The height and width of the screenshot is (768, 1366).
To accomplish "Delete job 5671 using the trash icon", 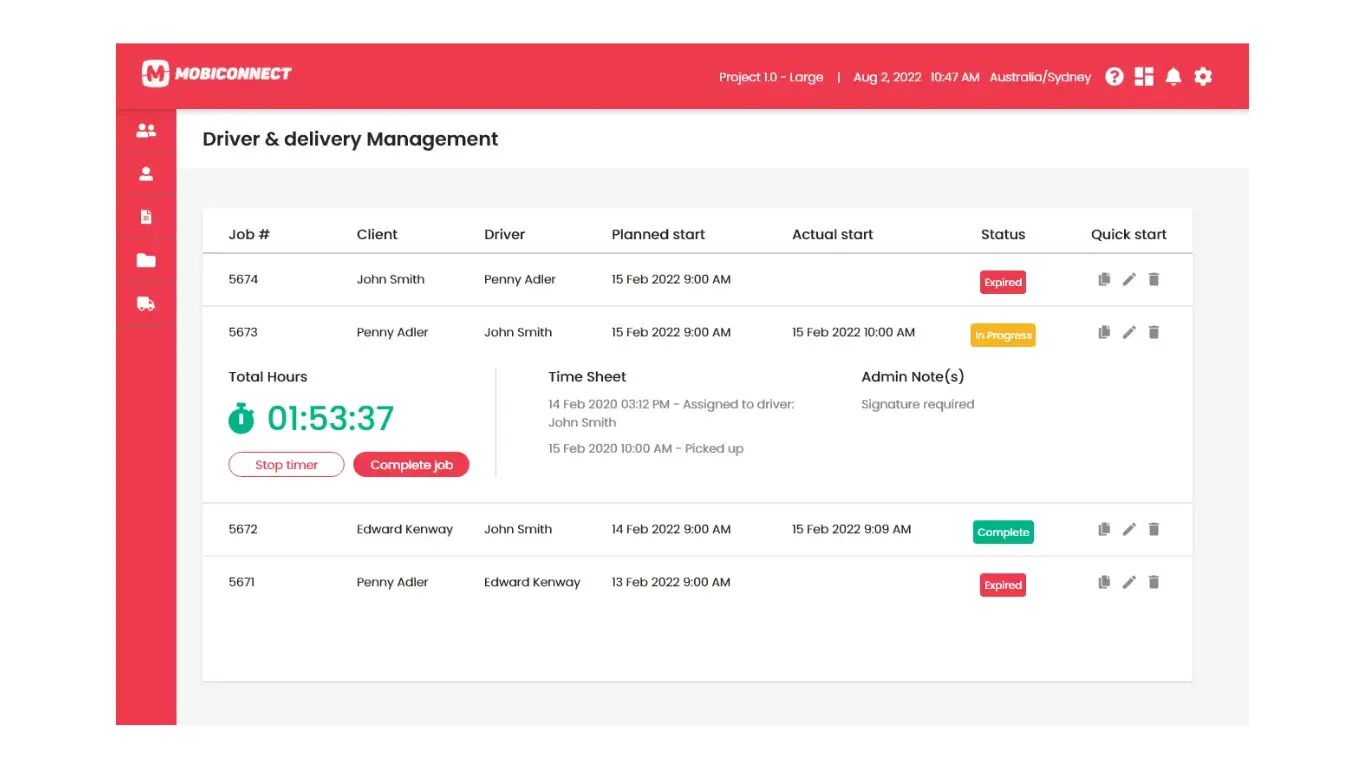I will pyautogui.click(x=1153, y=582).
